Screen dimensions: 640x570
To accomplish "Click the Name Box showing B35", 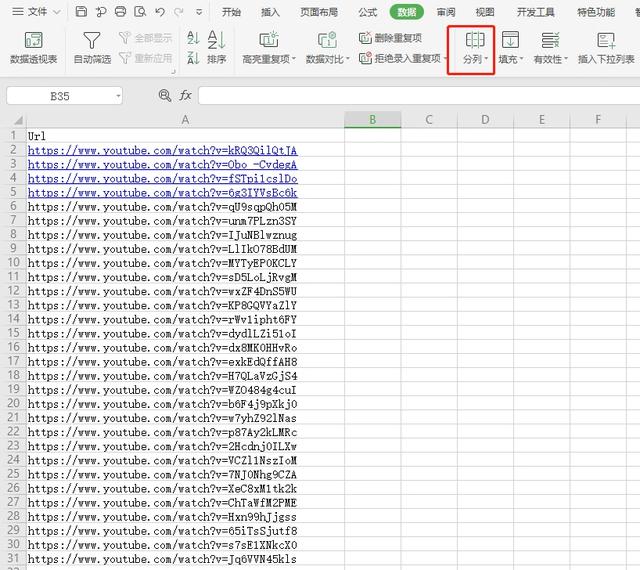I will 60,96.
